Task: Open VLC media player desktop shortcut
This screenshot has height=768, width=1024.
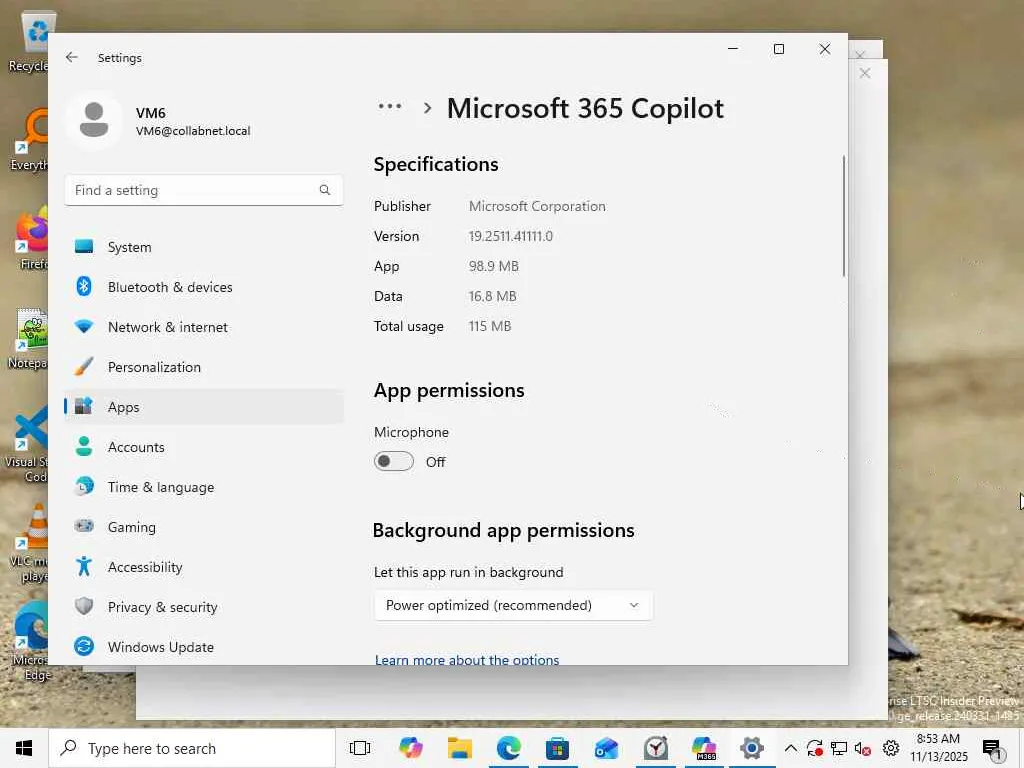Action: [x=29, y=543]
